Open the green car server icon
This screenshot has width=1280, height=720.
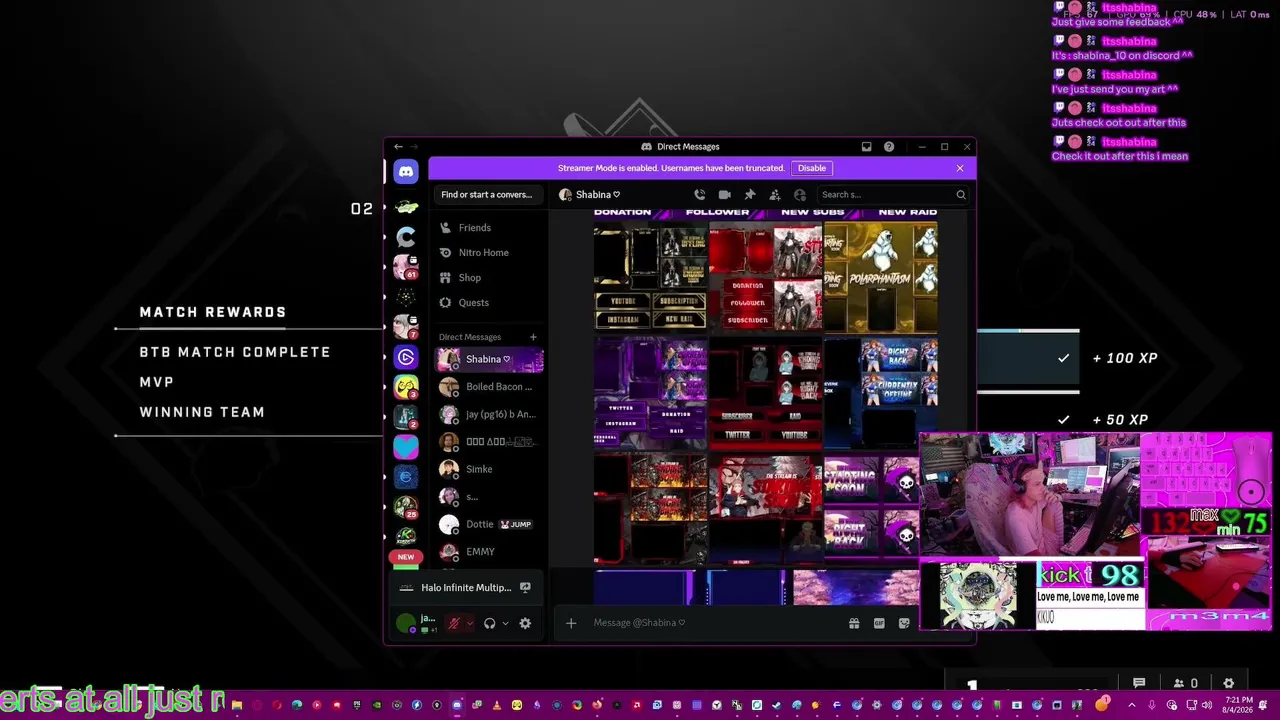pos(405,207)
